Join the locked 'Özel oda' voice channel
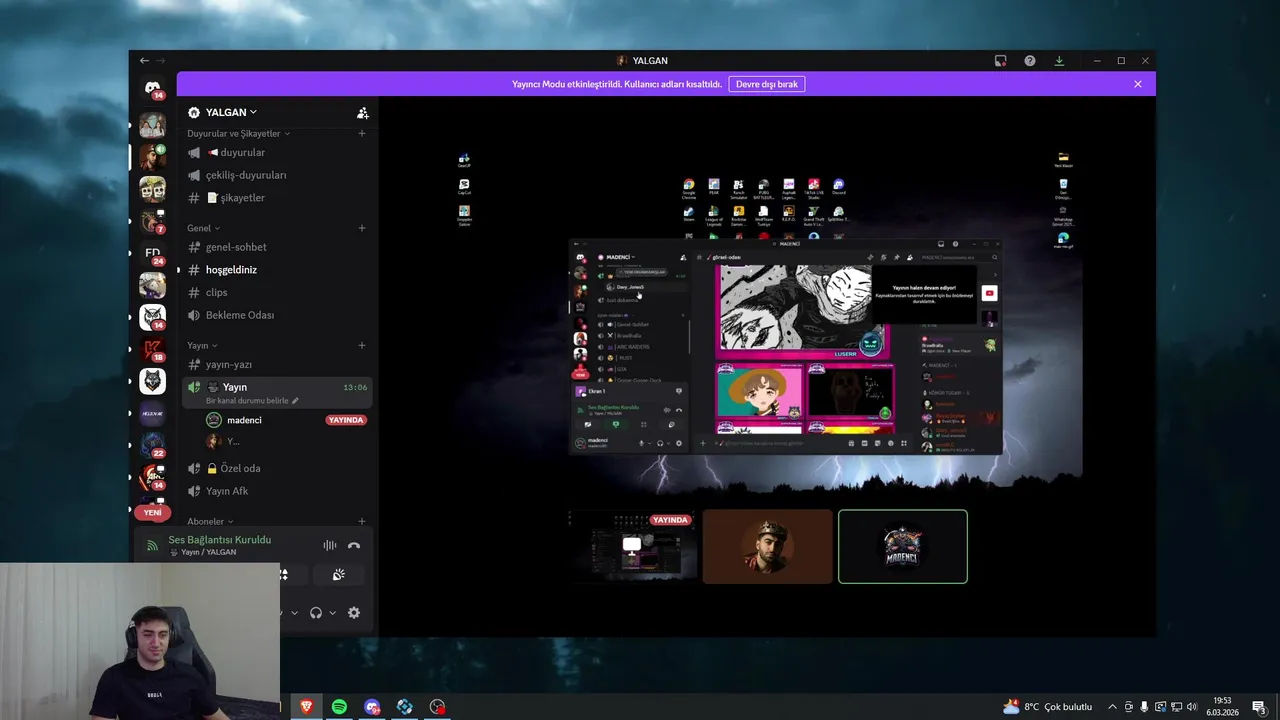Screen dimensions: 1280x720 [277, 468]
